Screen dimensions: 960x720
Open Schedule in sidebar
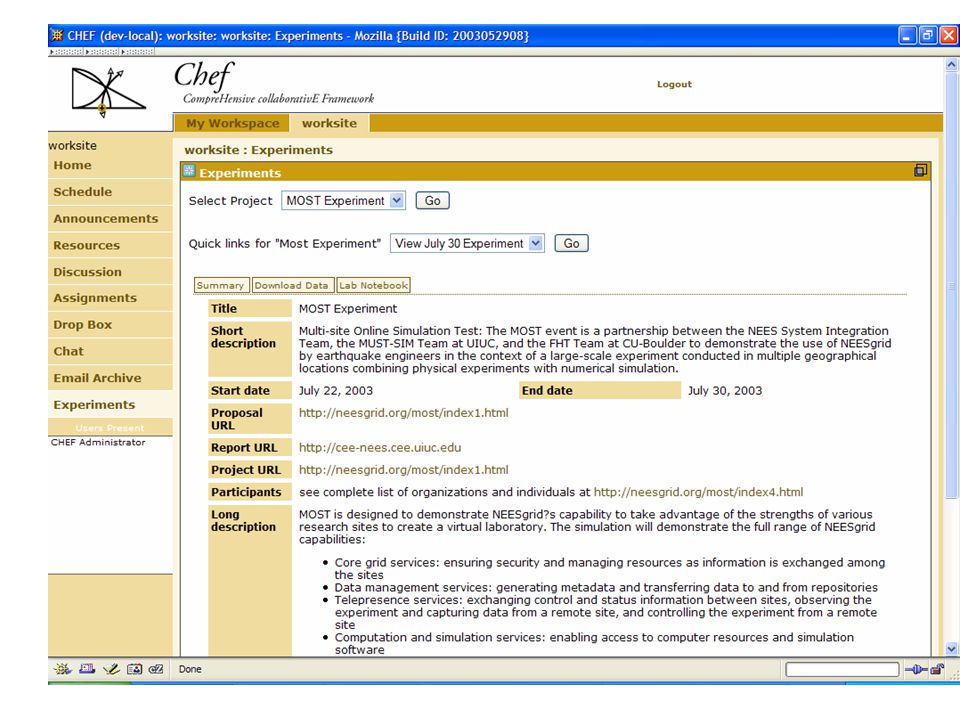coord(83,192)
